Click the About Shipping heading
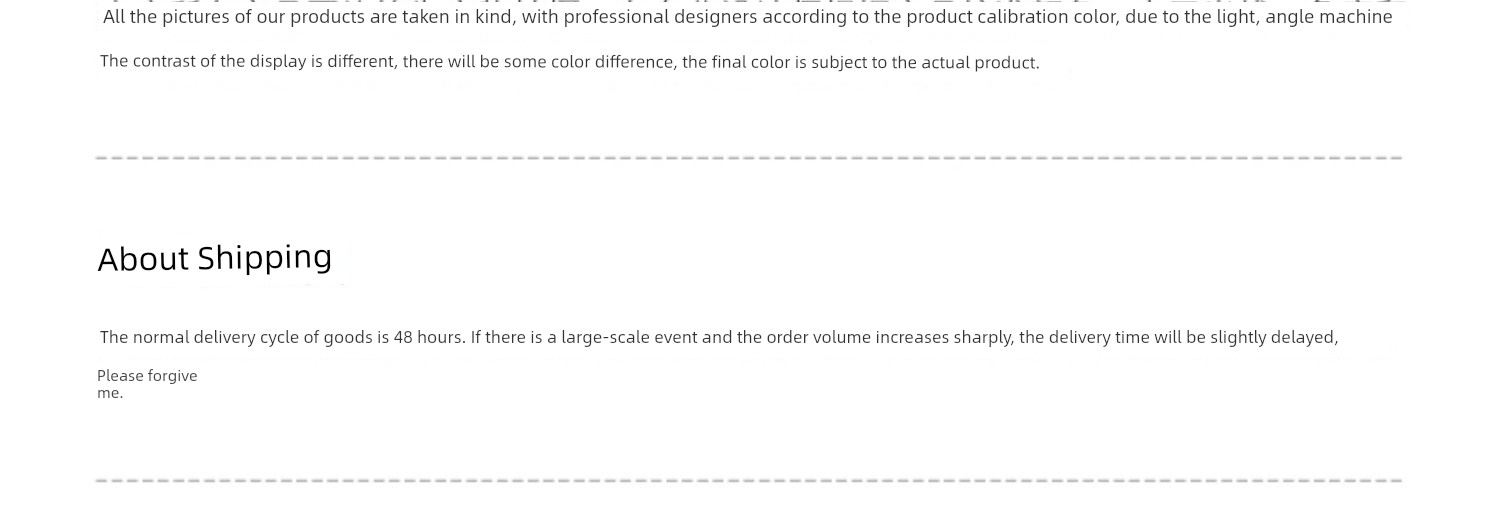The image size is (1500, 518). [215, 259]
